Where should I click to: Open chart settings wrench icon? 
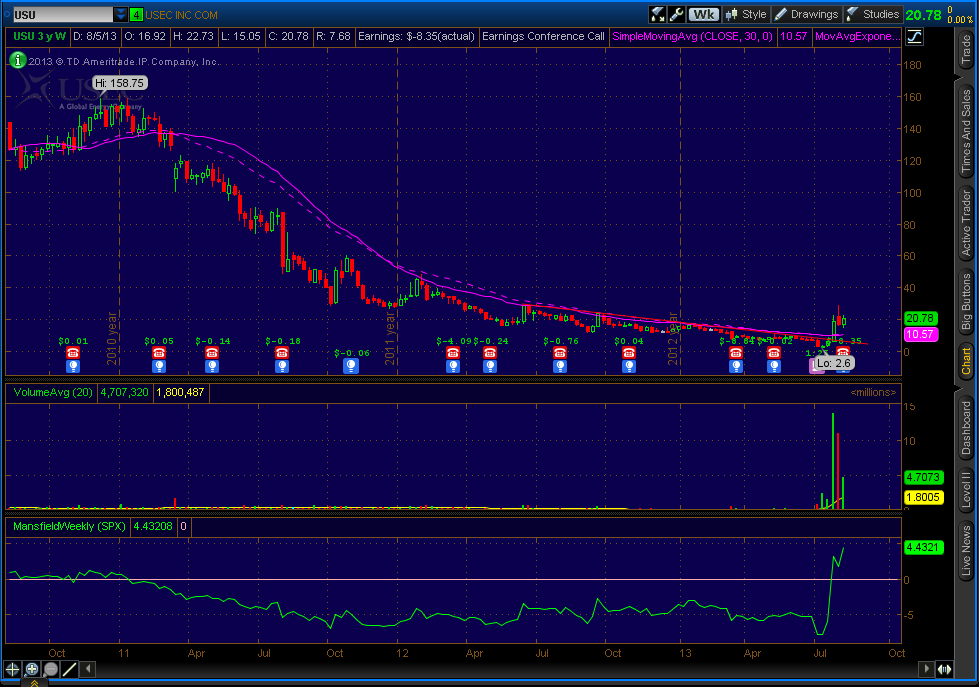pyautogui.click(x=677, y=14)
